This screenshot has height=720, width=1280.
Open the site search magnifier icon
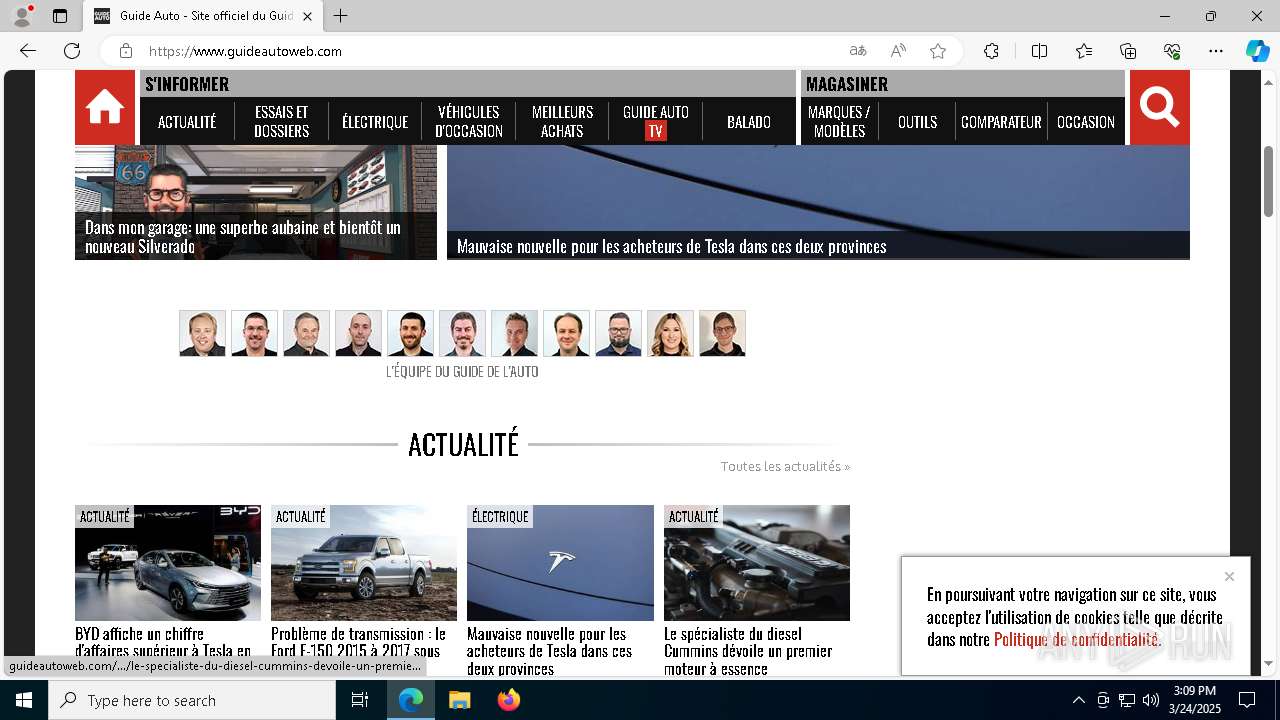(1159, 108)
